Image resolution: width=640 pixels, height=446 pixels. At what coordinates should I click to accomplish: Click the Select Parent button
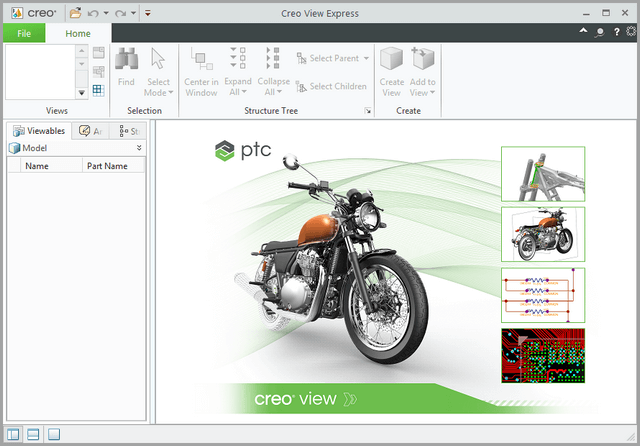[331, 59]
